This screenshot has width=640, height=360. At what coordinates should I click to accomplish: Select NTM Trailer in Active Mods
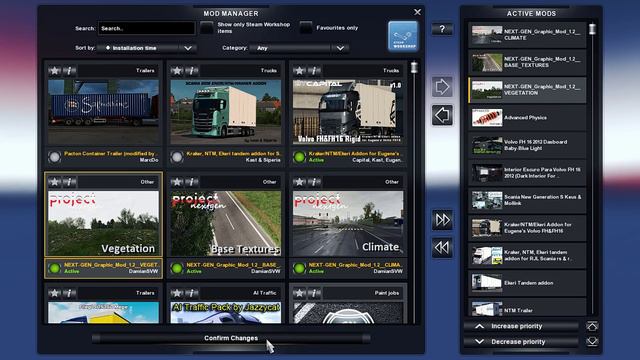tap(527, 307)
